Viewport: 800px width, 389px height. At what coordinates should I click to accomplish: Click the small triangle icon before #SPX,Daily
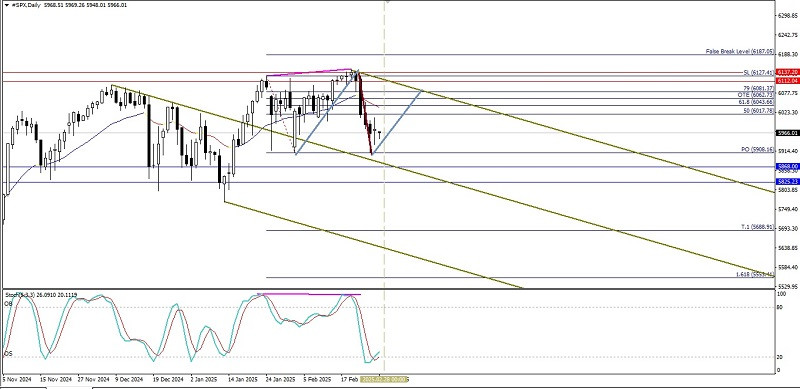[7, 5]
